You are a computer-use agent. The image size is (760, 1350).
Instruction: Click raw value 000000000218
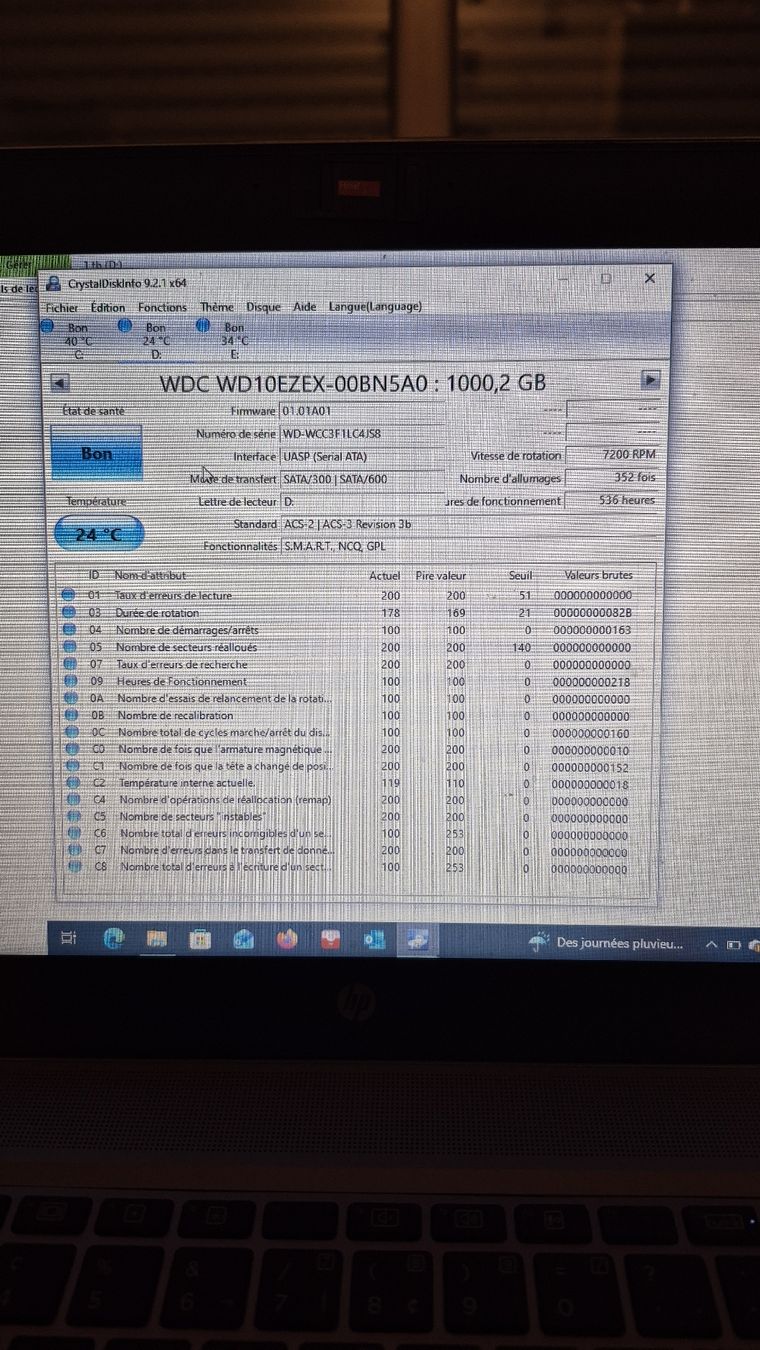click(591, 681)
